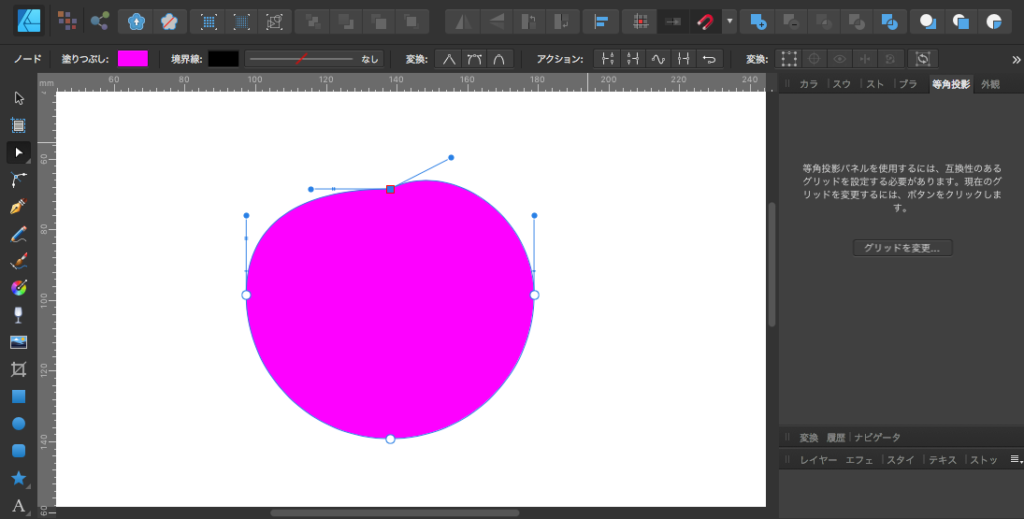
Task: Open the snapping options dropdown arrow
Action: coord(730,20)
